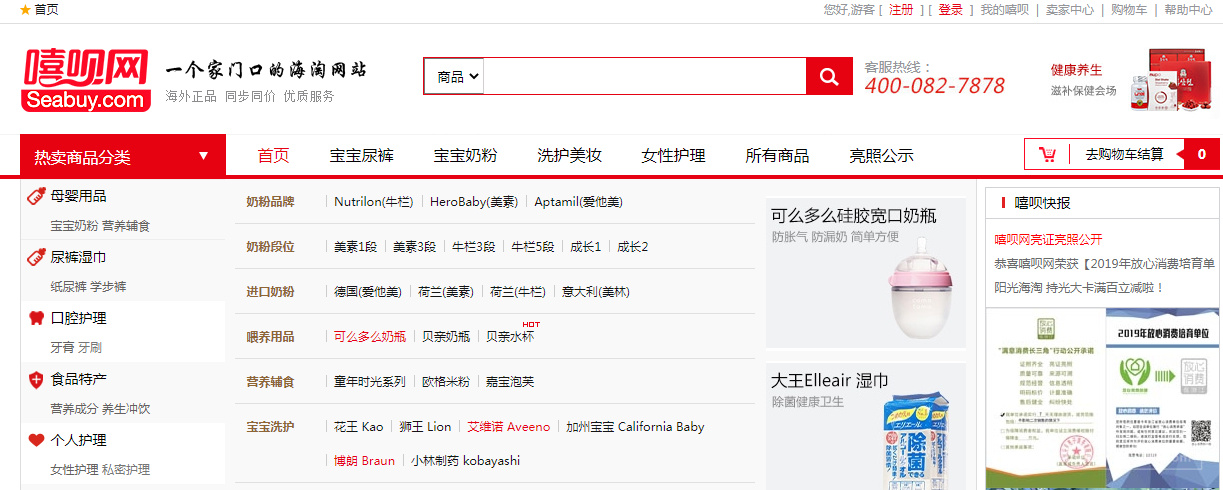
Task: Click 美素1段 link
Action: 355,247
